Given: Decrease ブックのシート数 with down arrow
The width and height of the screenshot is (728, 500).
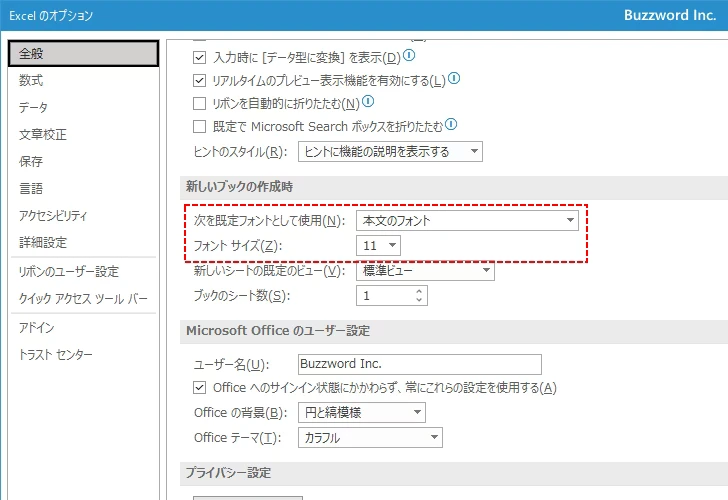Looking at the screenshot, I should [419, 300].
